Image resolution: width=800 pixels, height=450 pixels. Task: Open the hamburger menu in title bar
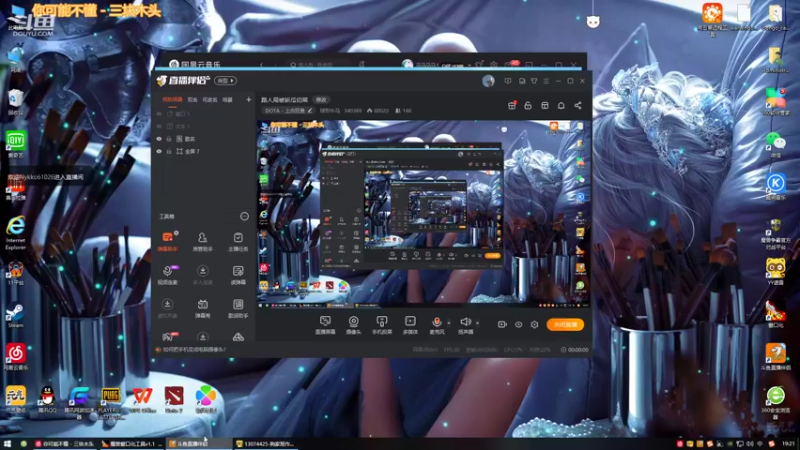[x=546, y=81]
